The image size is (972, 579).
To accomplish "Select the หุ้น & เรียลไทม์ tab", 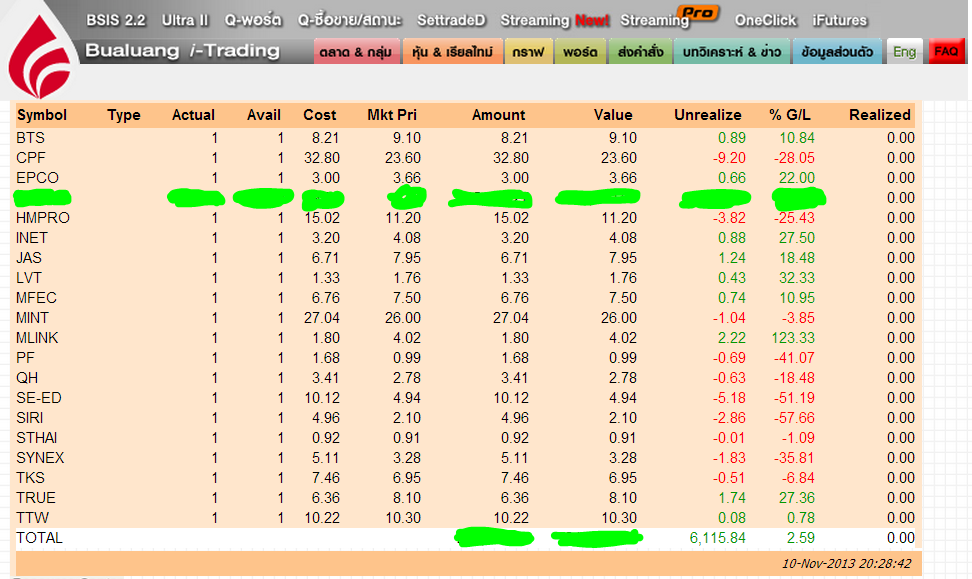I will [x=453, y=51].
